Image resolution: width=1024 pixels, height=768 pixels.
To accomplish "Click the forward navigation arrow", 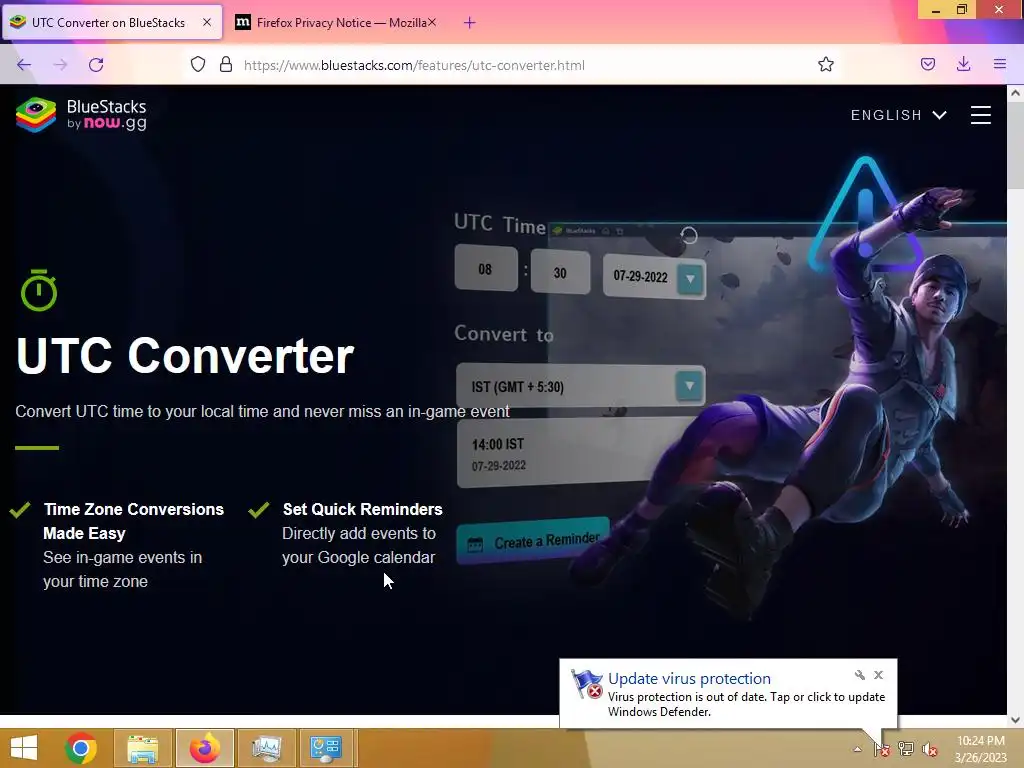I will pyautogui.click(x=60, y=65).
